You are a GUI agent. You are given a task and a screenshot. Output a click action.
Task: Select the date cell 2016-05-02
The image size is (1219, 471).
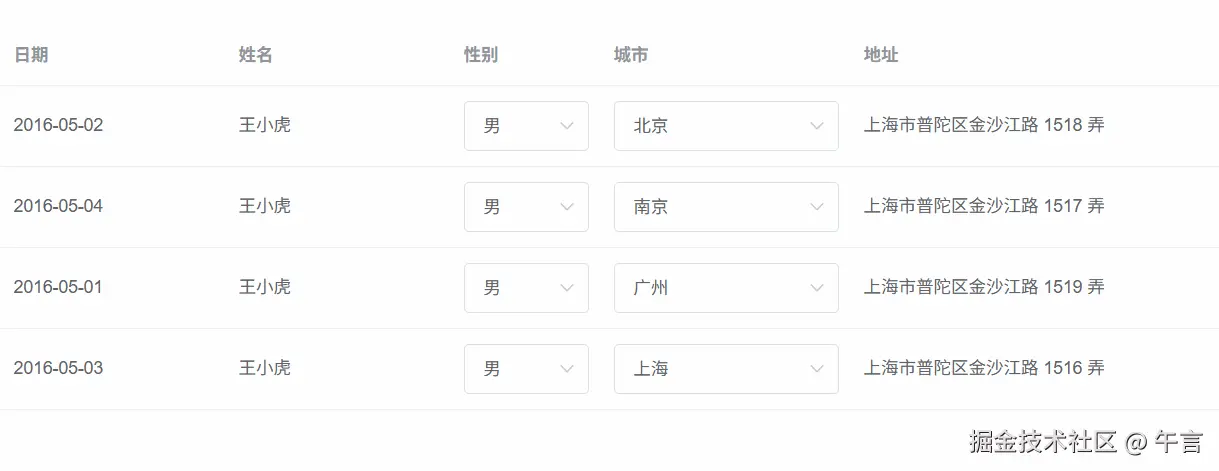[x=58, y=125]
